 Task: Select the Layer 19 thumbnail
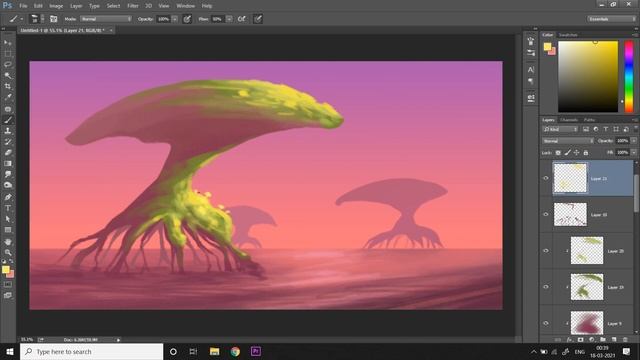pos(587,287)
